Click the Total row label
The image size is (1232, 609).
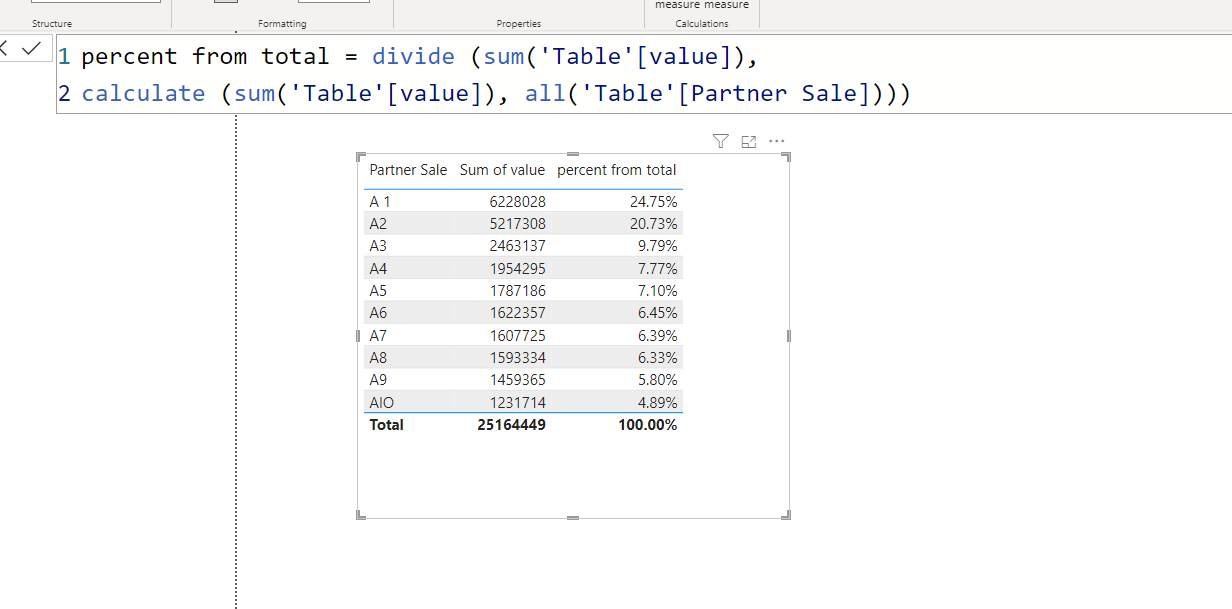387,425
